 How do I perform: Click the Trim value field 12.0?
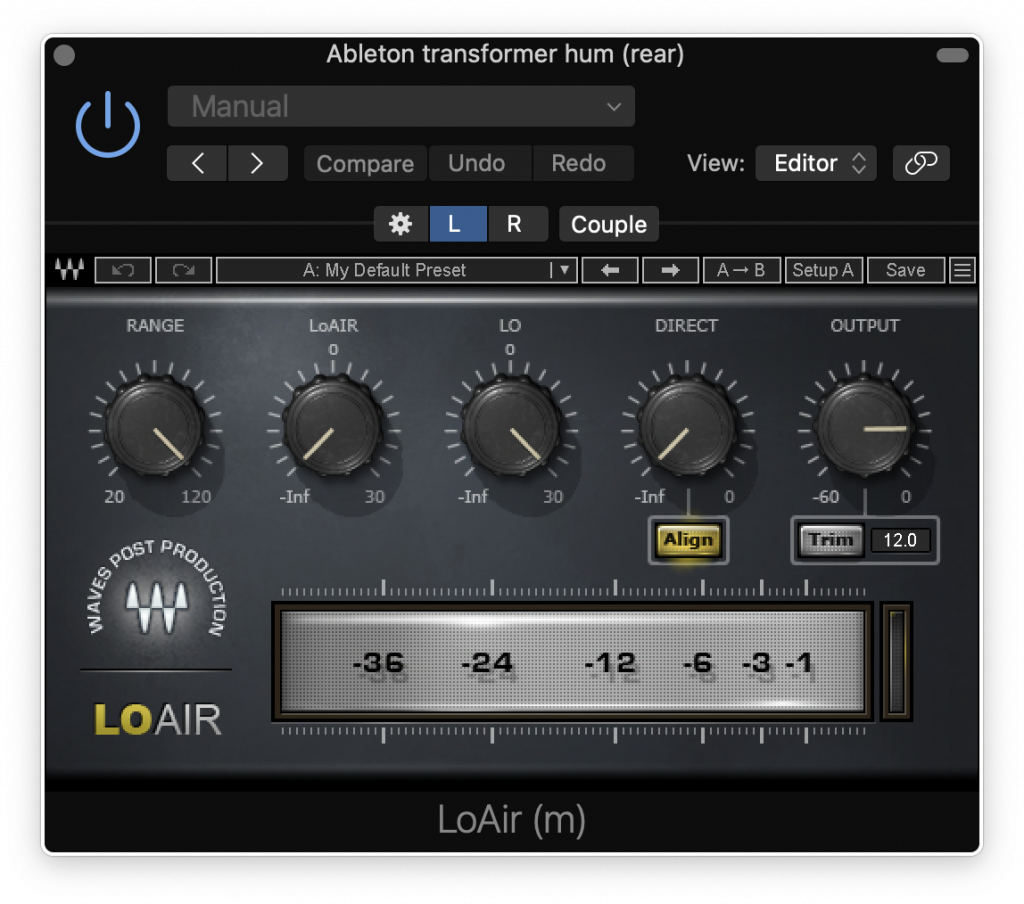click(x=900, y=540)
